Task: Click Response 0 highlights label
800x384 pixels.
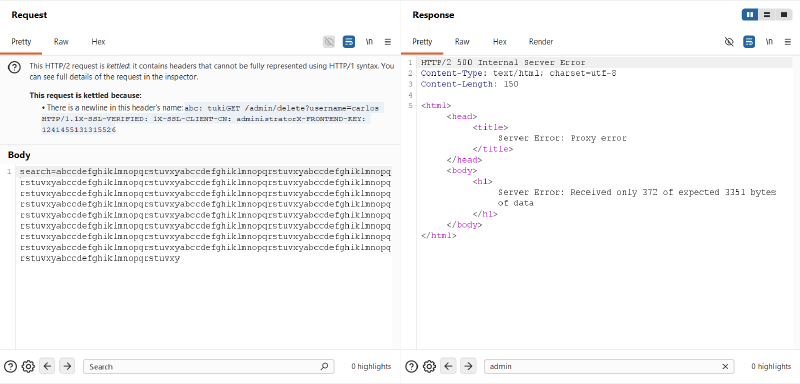Action: 771,366
